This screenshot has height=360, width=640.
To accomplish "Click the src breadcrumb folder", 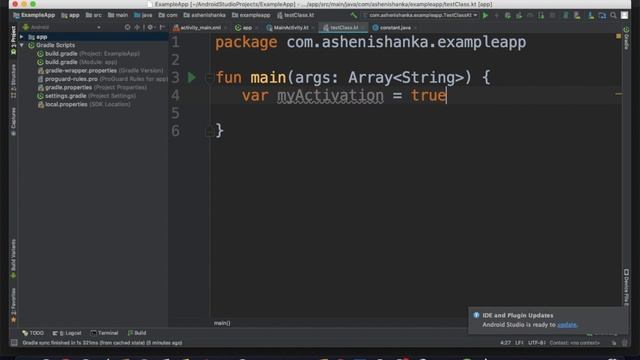I will tap(94, 16).
